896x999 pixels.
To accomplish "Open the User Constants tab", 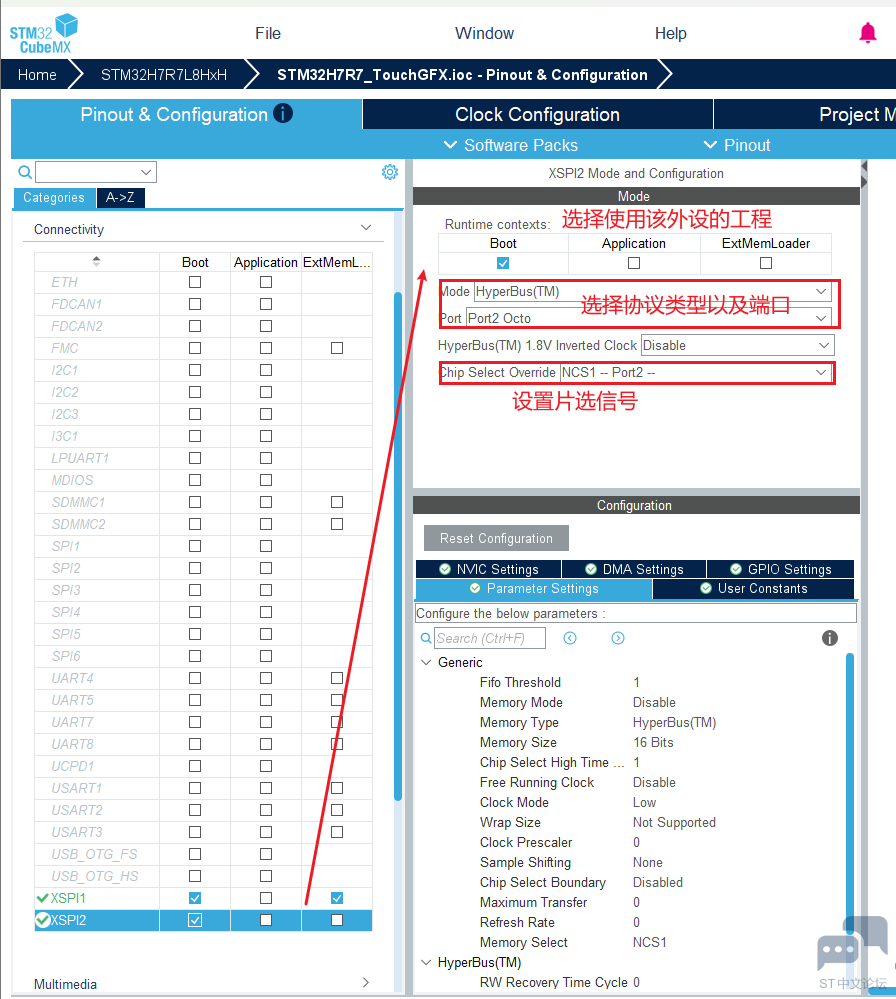I will coord(753,589).
